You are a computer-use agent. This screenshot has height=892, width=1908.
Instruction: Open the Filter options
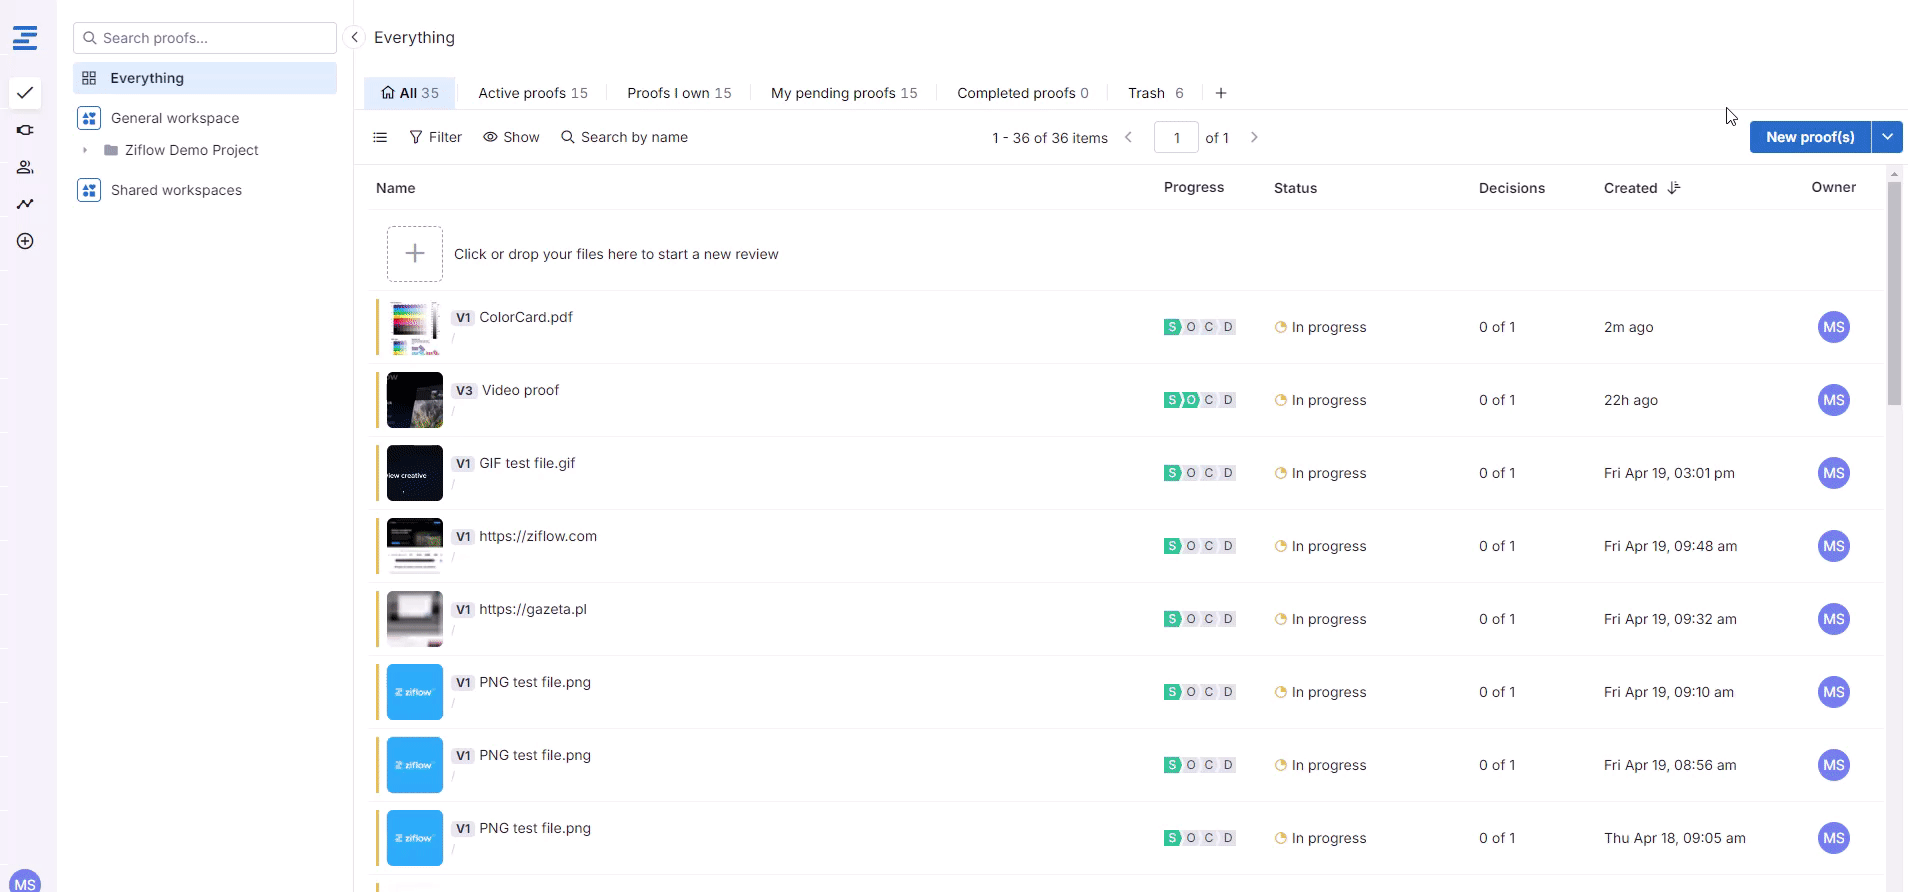(435, 137)
